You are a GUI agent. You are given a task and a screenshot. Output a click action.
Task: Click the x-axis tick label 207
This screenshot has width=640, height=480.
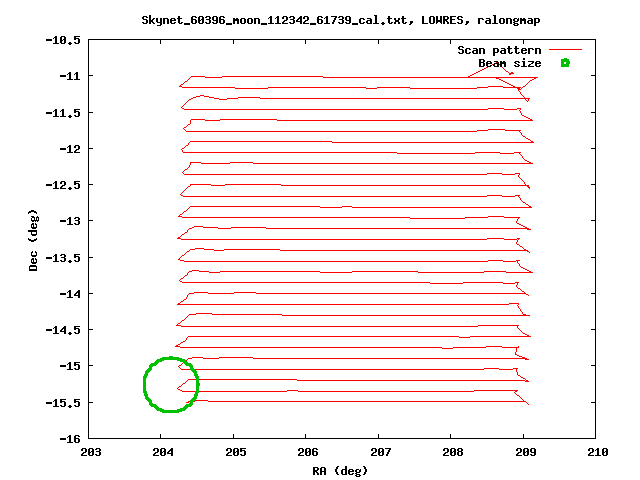point(380,452)
